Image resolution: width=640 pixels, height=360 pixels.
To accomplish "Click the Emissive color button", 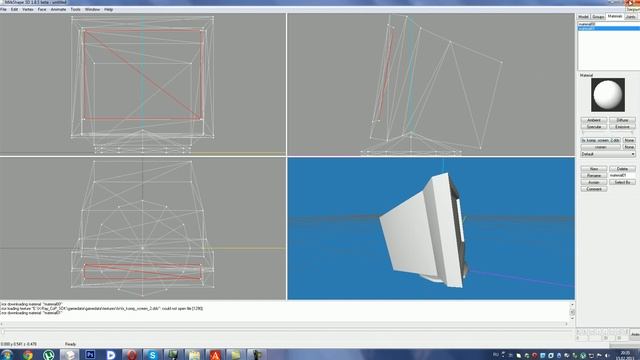I will tap(622, 127).
